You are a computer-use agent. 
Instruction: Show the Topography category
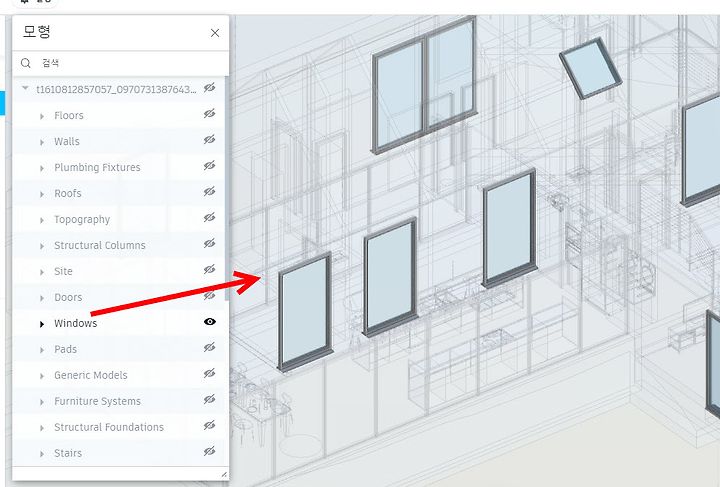[x=209, y=218]
